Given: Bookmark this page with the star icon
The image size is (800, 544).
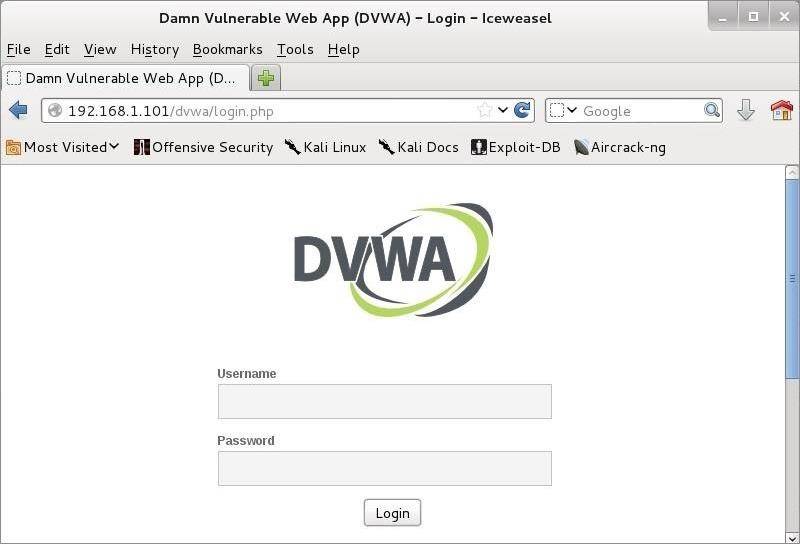Looking at the screenshot, I should click(x=484, y=110).
